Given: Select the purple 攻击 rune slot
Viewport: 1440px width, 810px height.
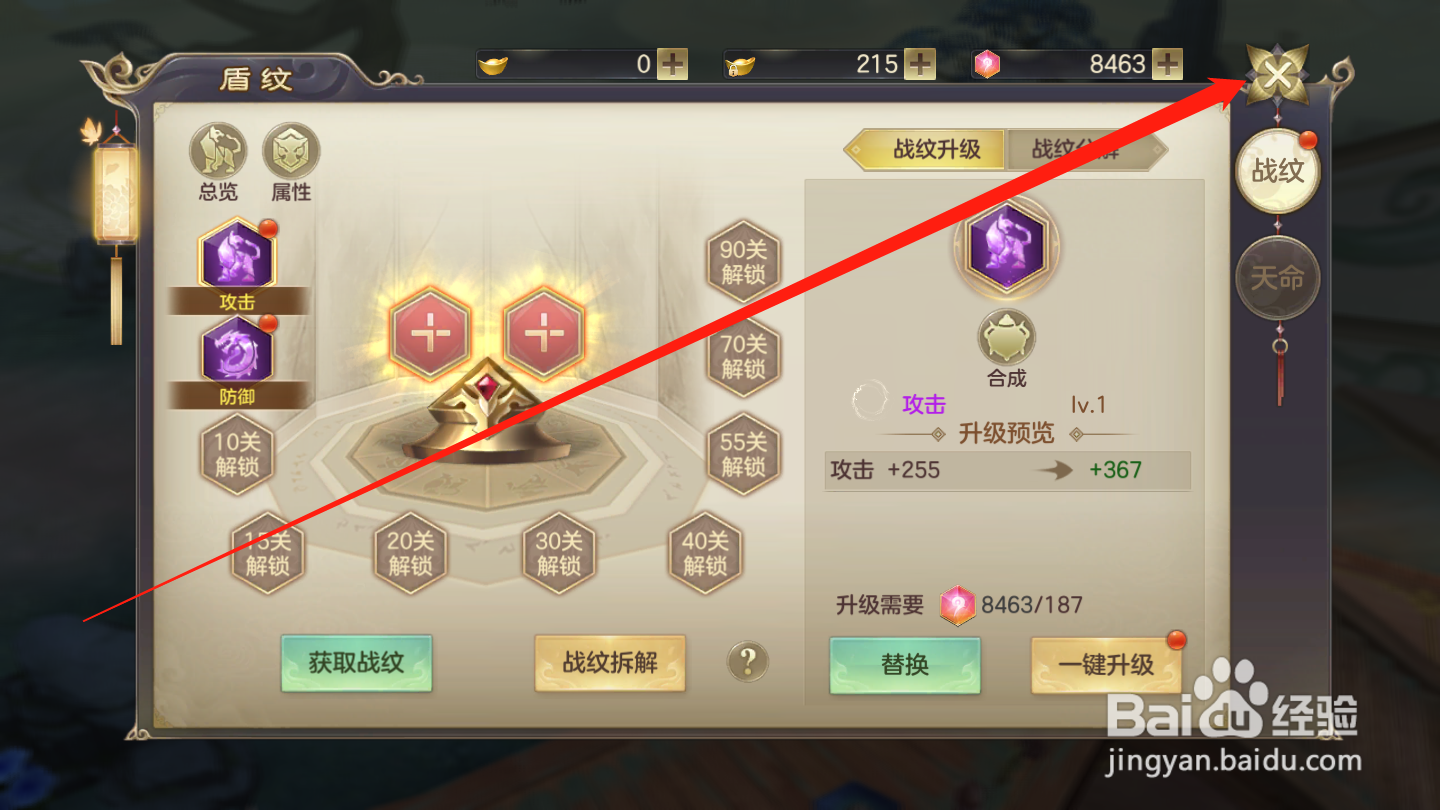Looking at the screenshot, I should (237, 256).
